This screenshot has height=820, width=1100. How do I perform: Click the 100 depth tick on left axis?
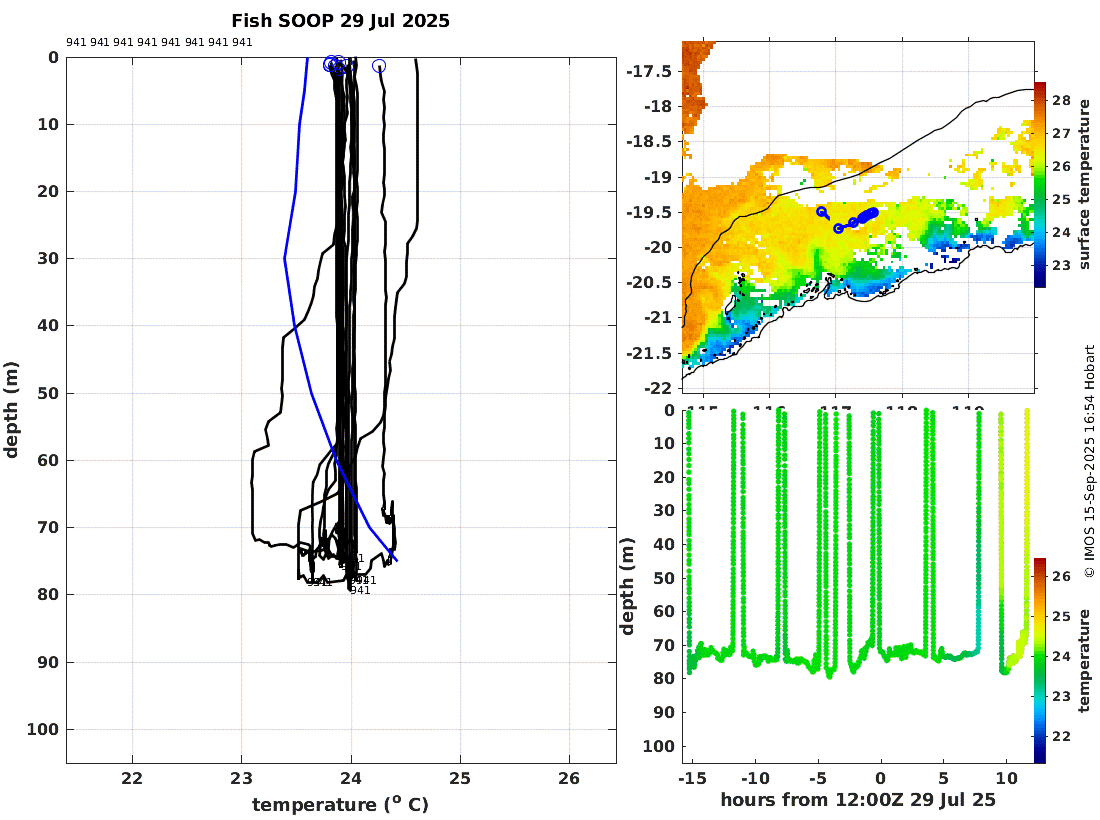(43, 730)
